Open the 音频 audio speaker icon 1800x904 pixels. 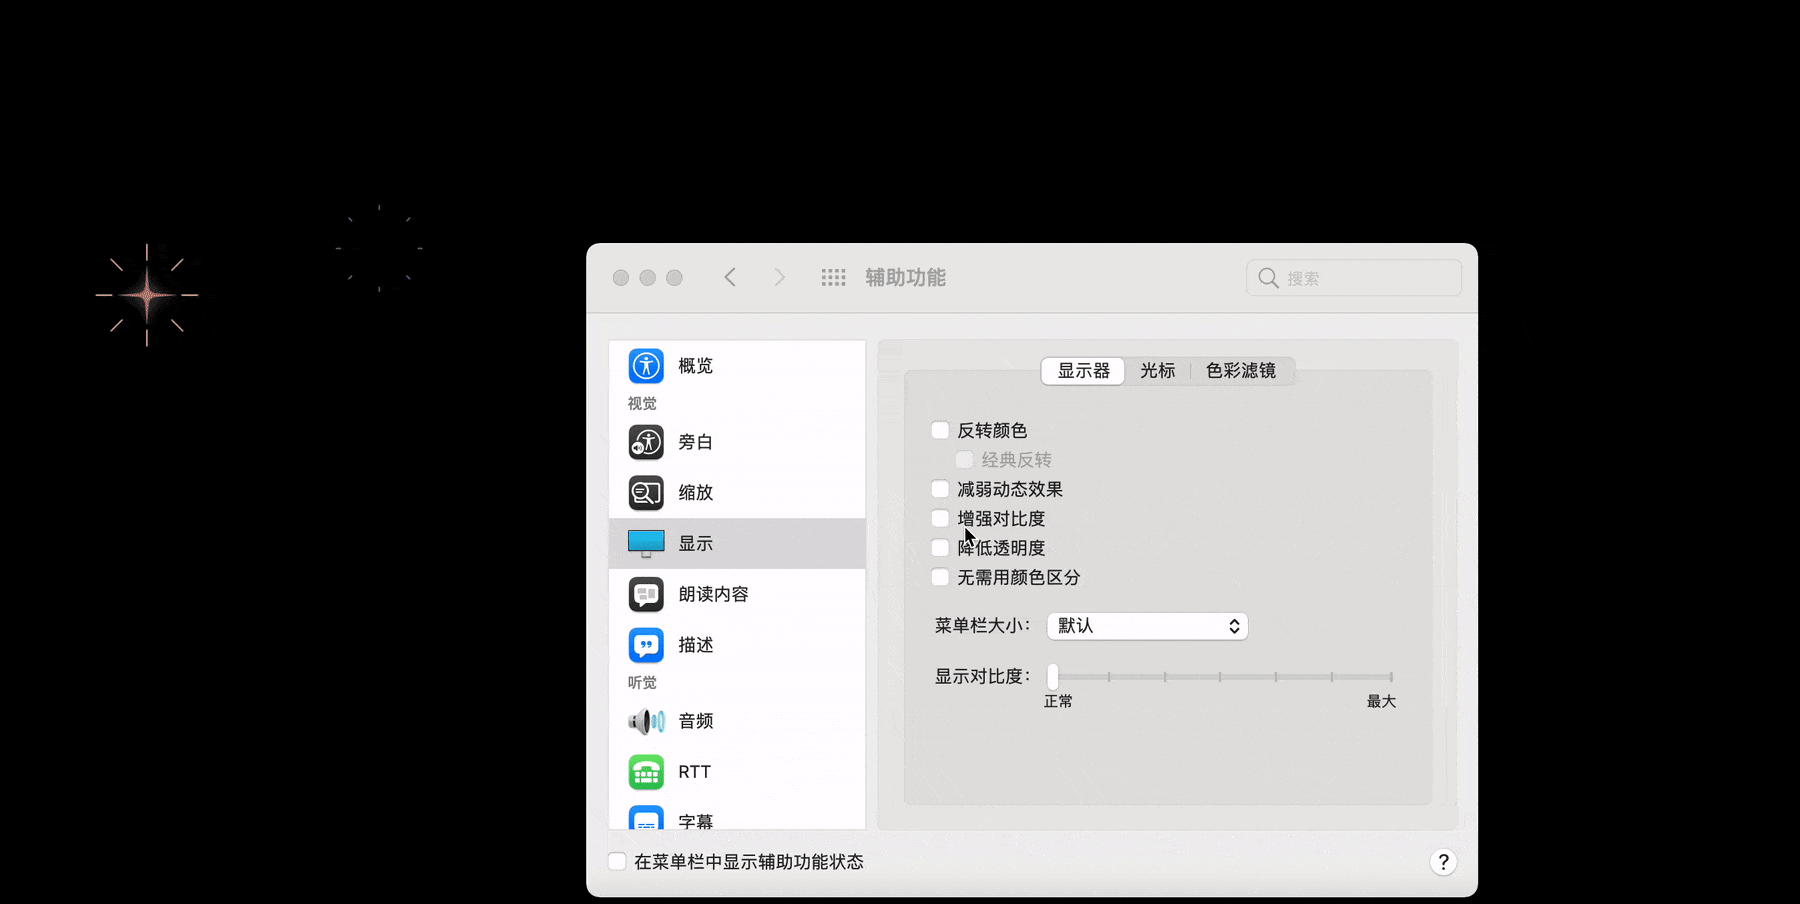646,721
